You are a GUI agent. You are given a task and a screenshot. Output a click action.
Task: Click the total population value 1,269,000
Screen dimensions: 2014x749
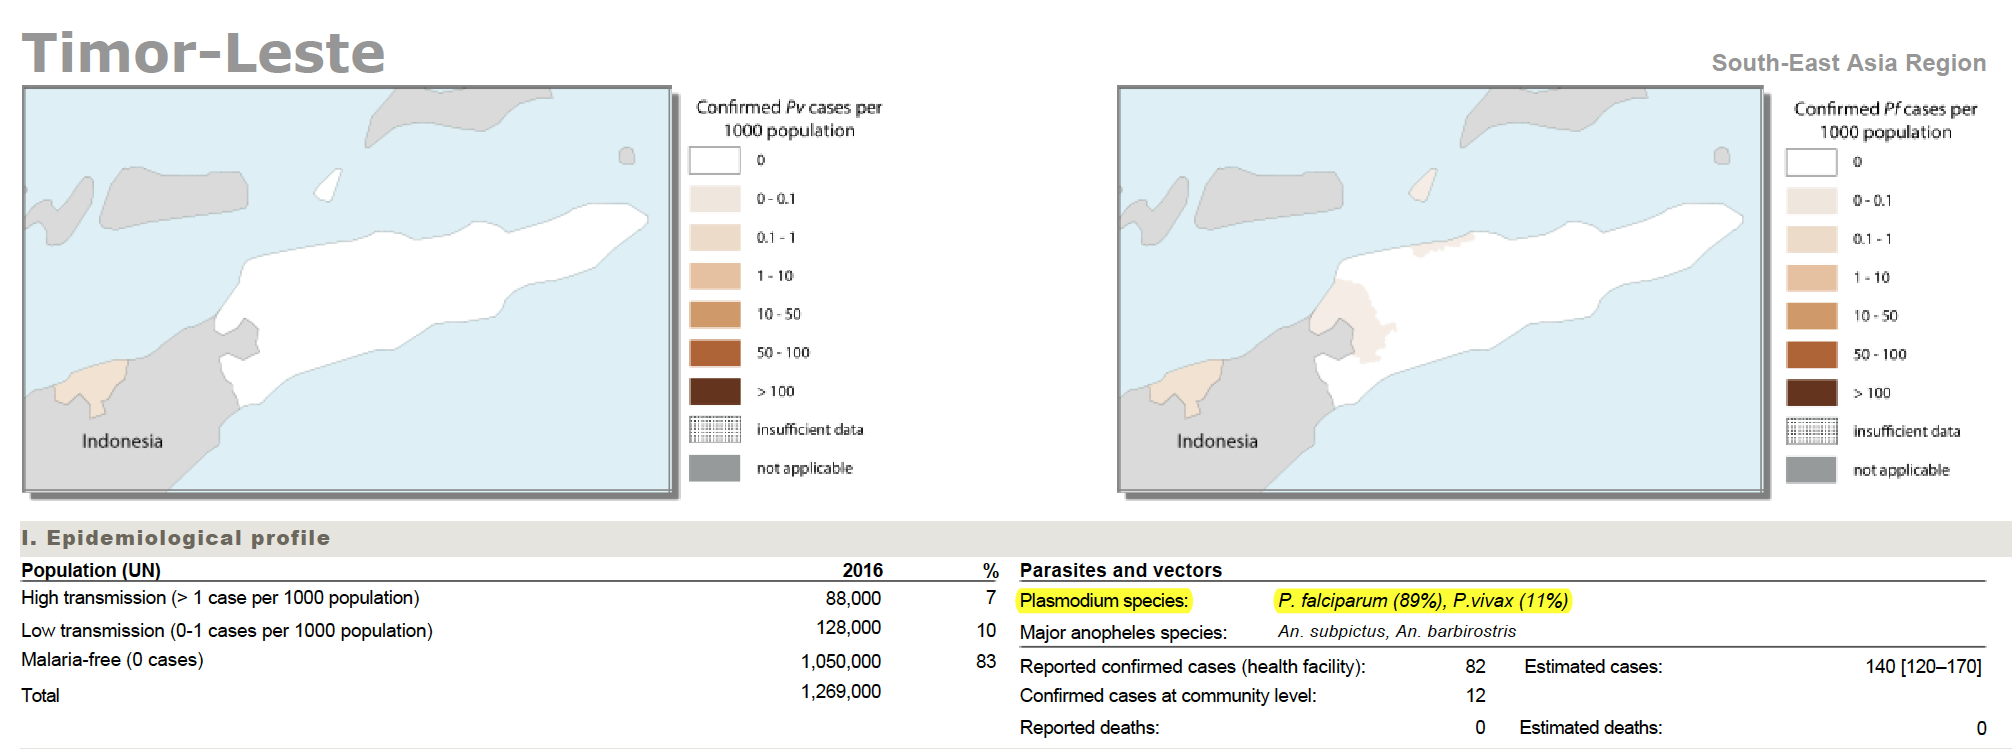click(840, 692)
